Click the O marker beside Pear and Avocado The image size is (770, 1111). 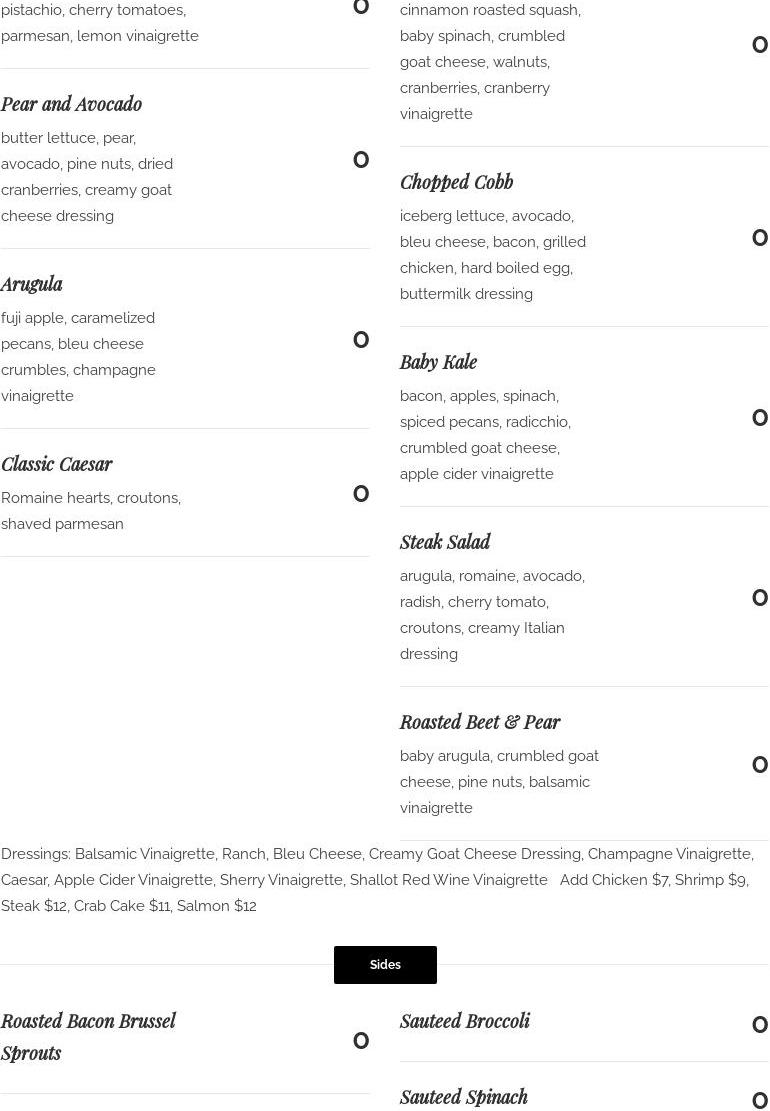[x=361, y=160]
